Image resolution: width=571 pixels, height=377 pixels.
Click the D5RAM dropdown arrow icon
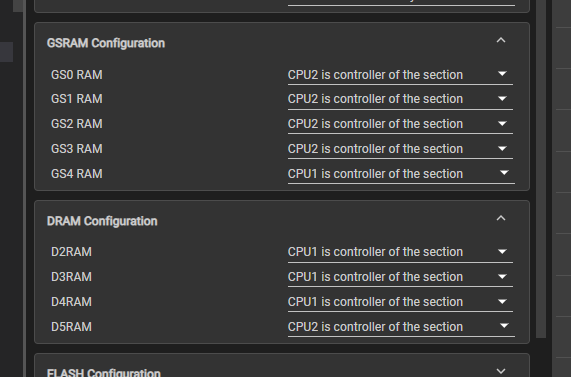coord(504,326)
